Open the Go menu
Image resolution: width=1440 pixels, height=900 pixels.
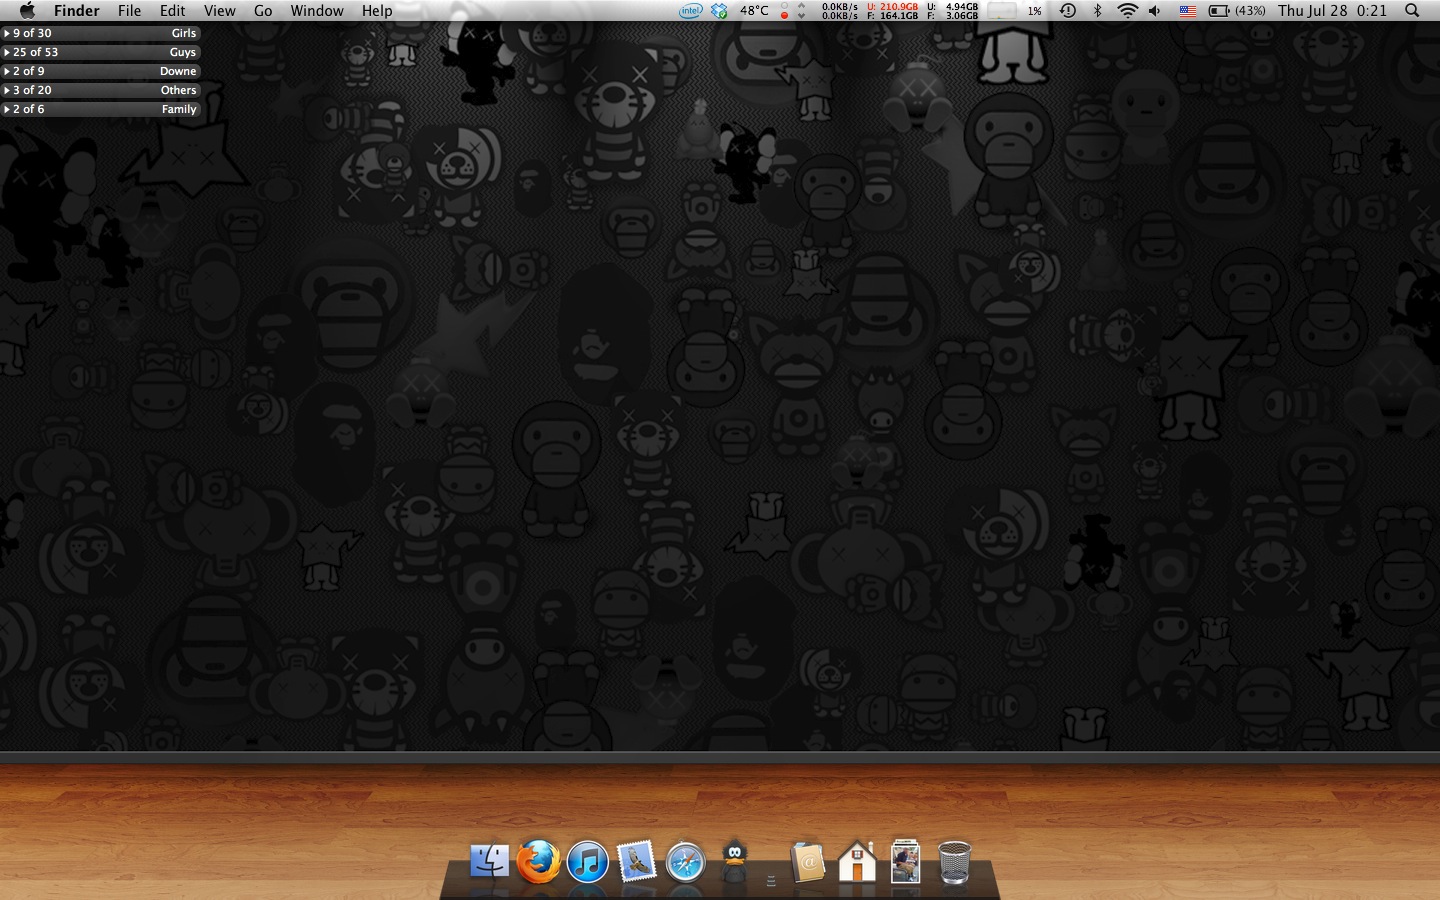[263, 10]
